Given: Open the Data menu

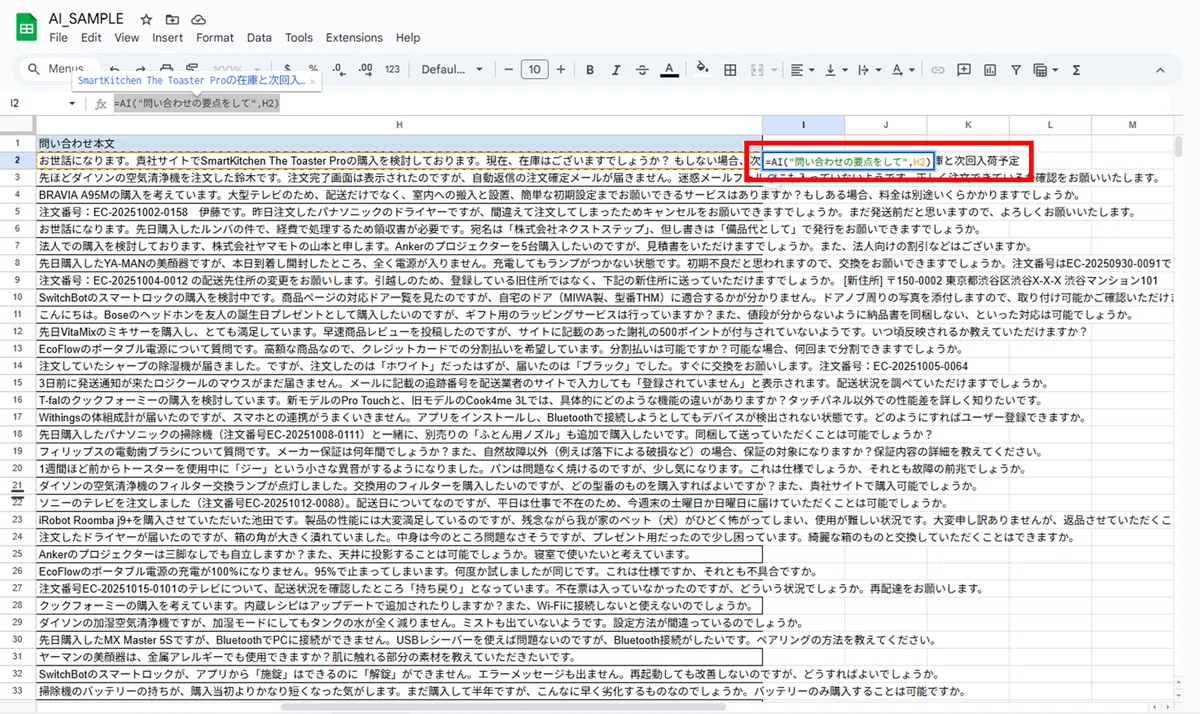Looking at the screenshot, I should (x=259, y=38).
